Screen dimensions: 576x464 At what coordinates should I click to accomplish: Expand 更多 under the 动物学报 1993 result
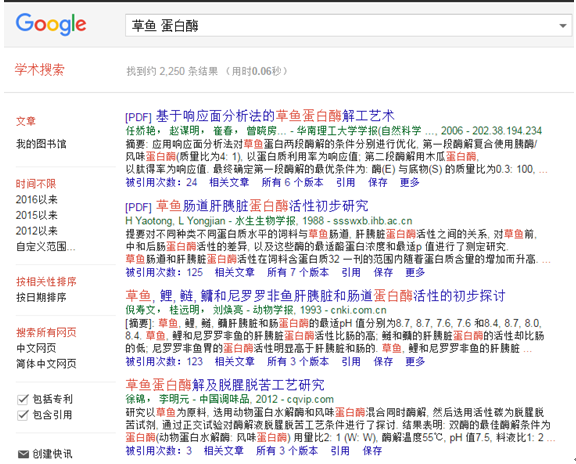[x=415, y=362]
